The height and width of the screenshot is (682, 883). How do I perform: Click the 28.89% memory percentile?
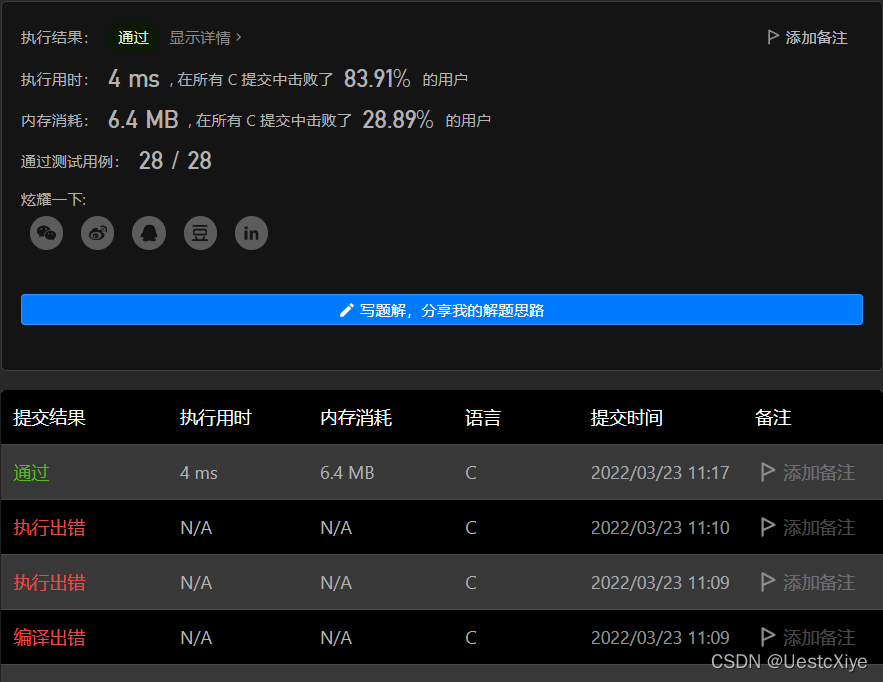tap(398, 119)
